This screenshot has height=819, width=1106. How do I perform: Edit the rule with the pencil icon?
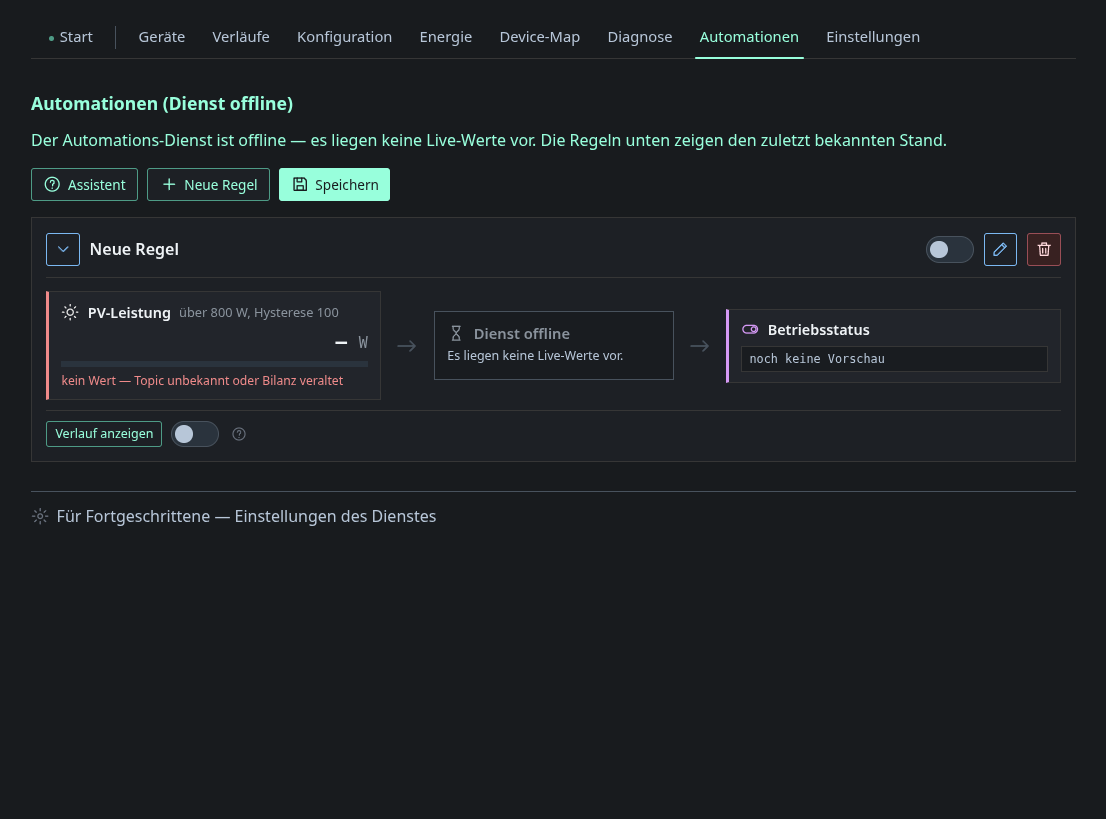[x=1000, y=250]
